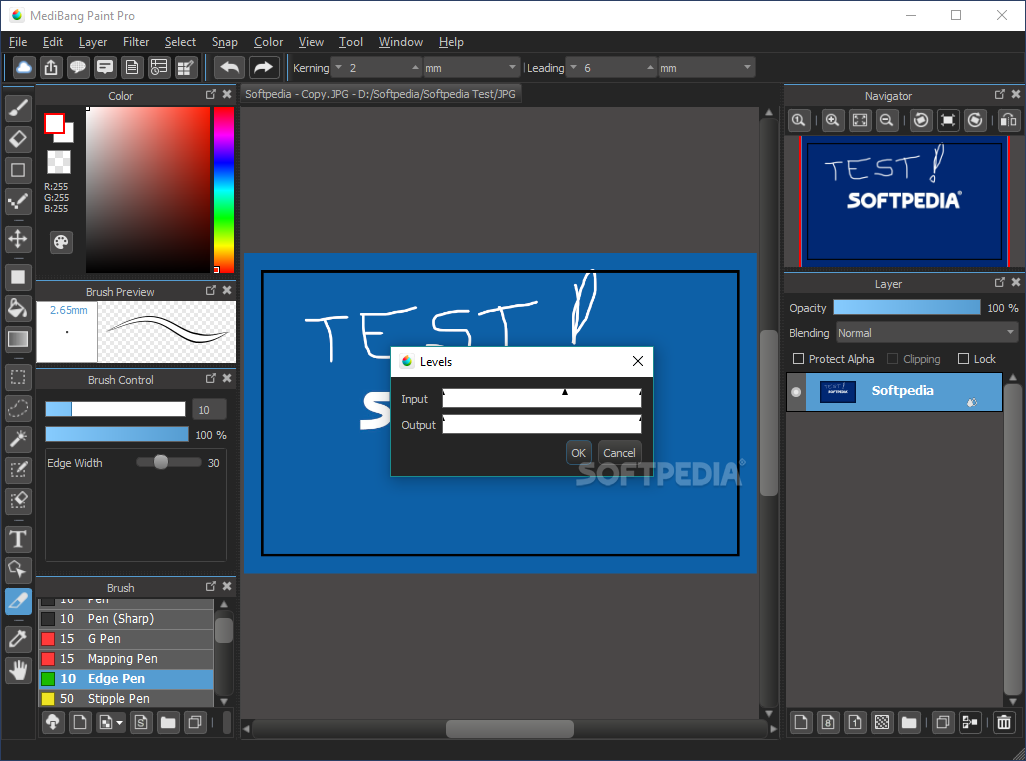Image resolution: width=1026 pixels, height=761 pixels.
Task: Close the Brush Preview panel
Action: (226, 290)
